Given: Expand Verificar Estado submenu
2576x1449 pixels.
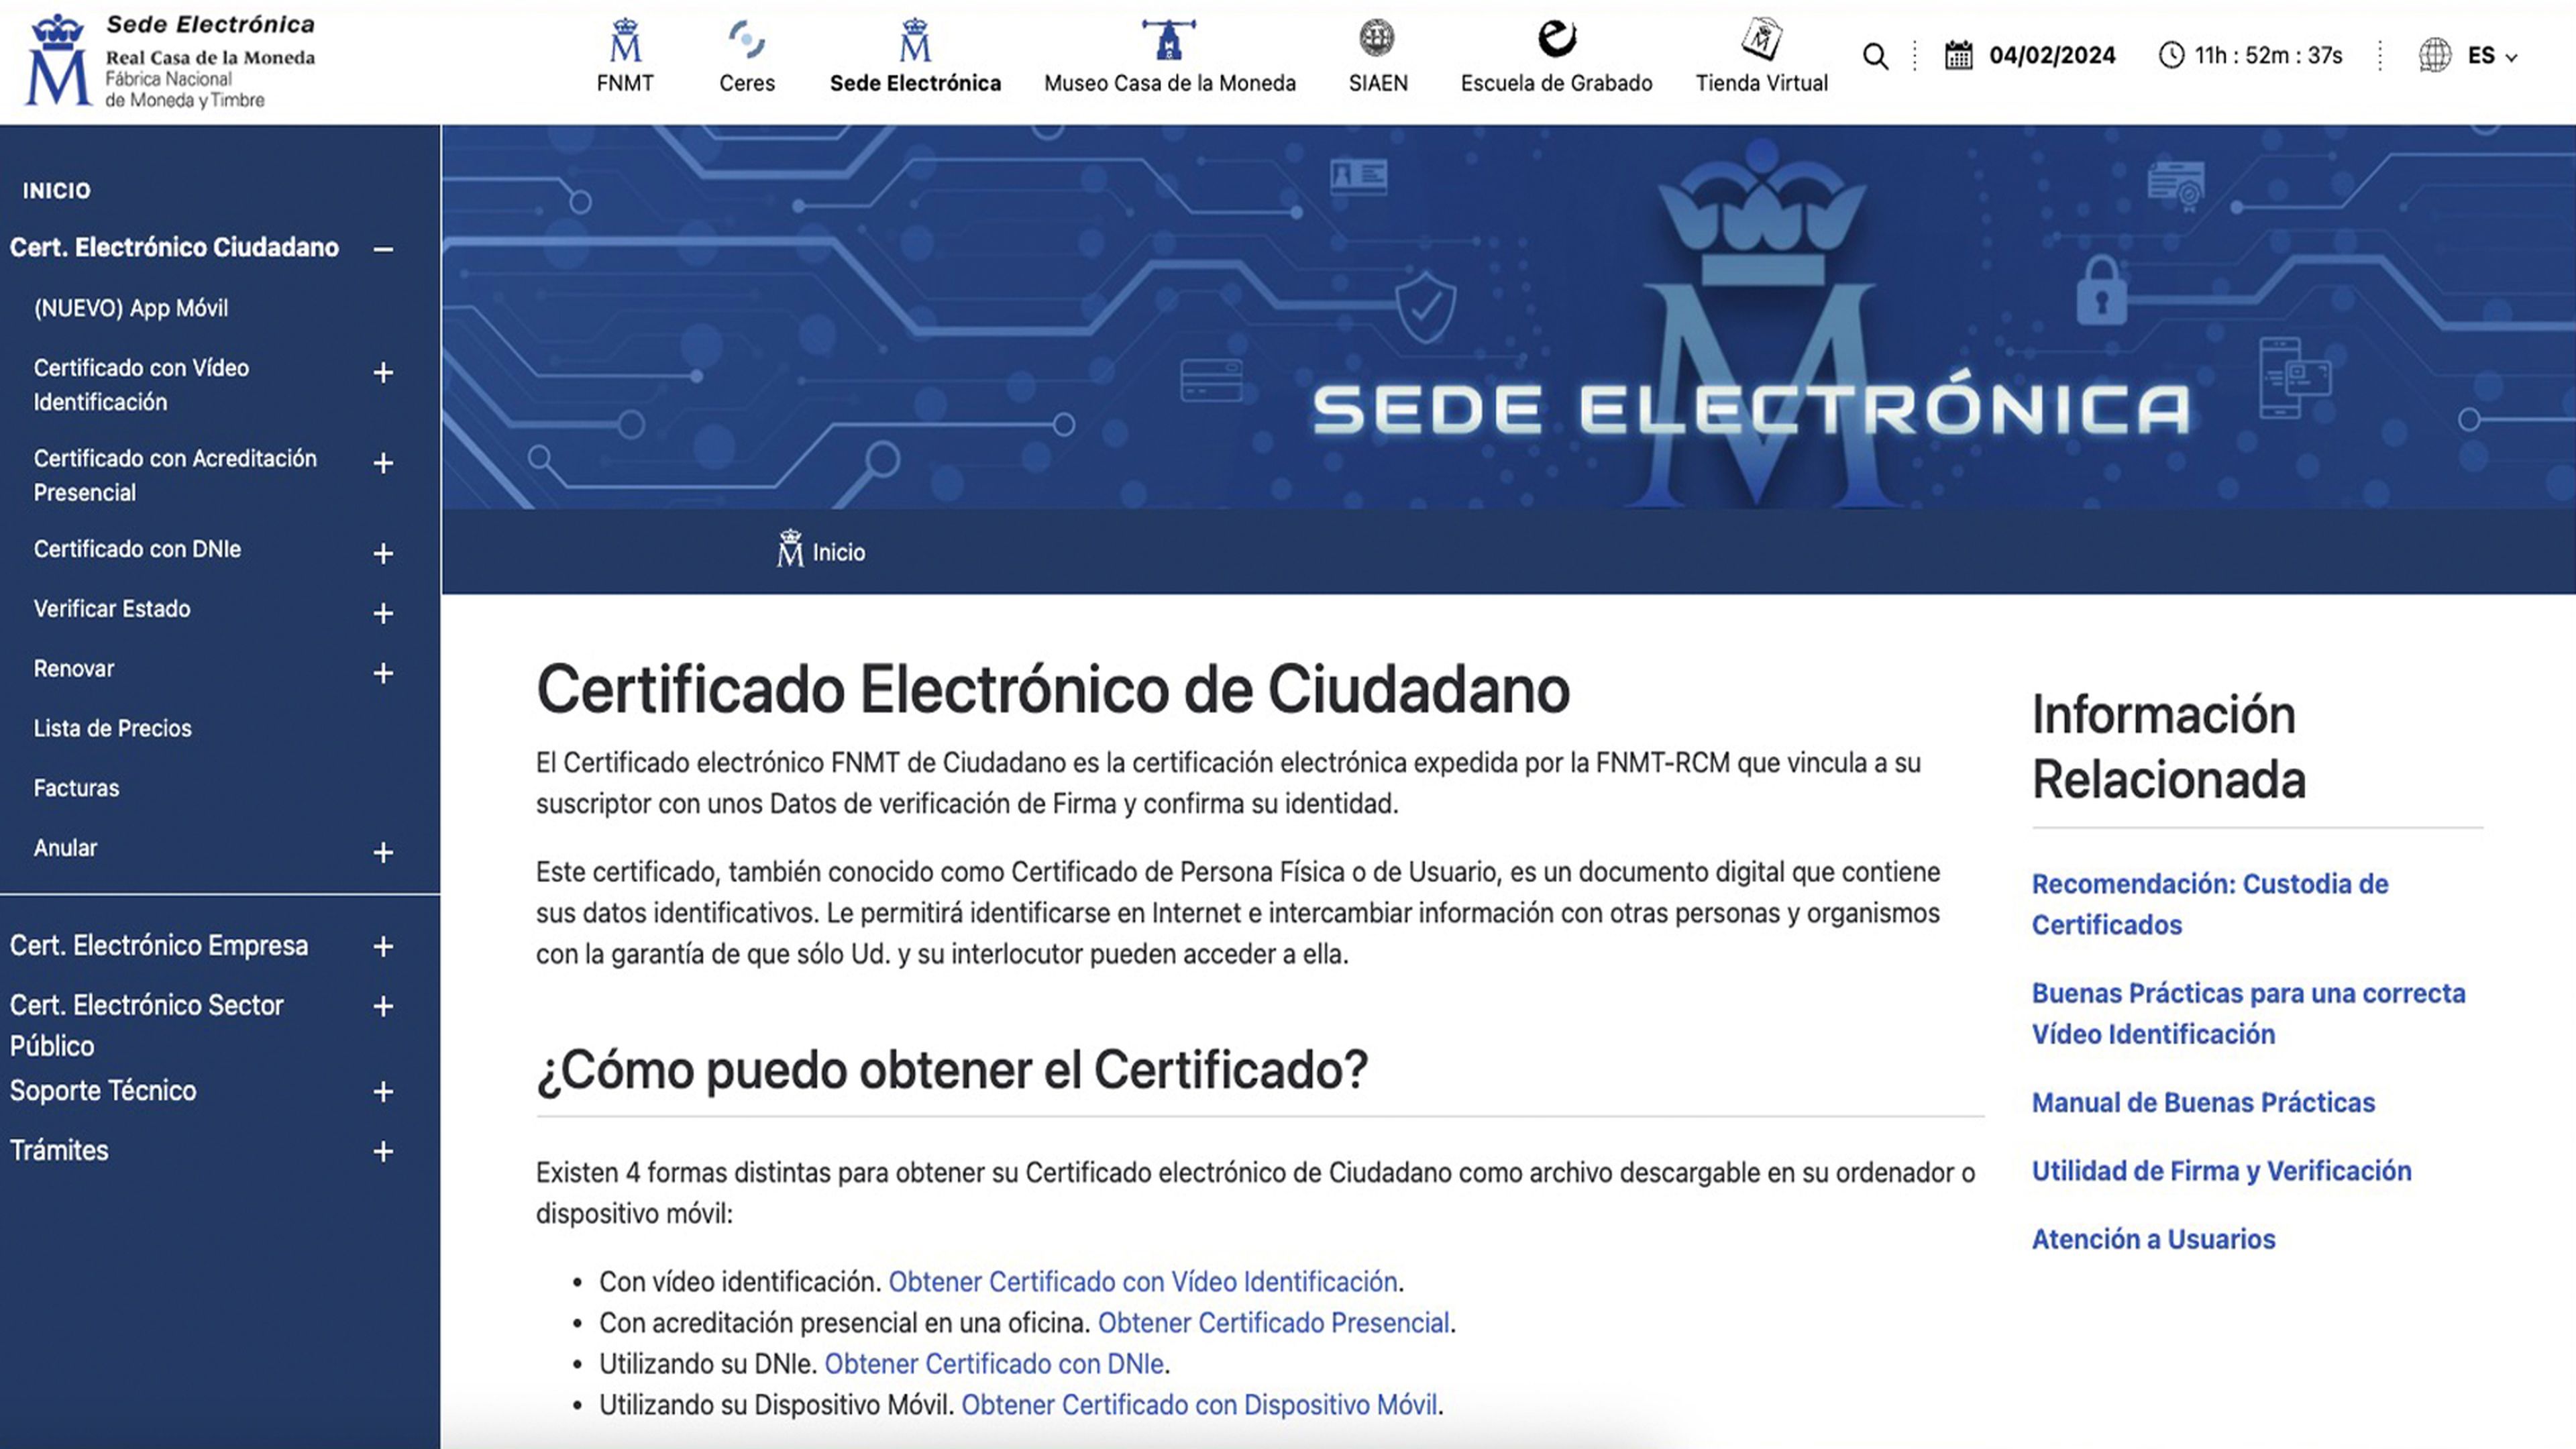Looking at the screenshot, I should click(383, 613).
